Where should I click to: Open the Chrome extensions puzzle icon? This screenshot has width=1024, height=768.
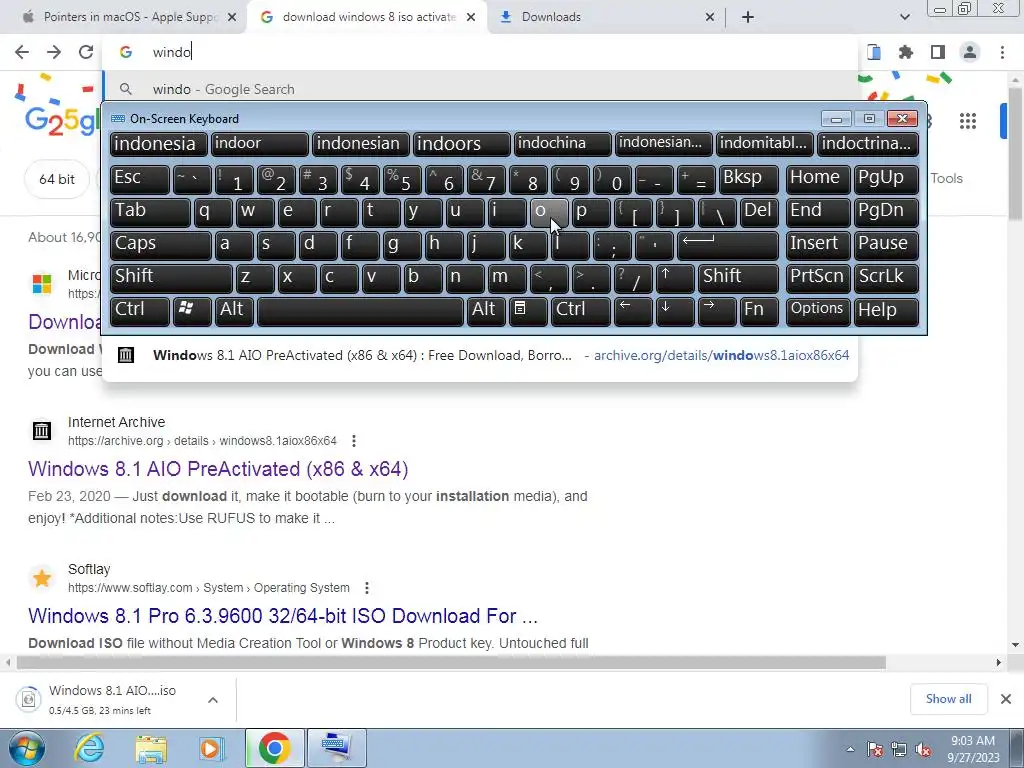point(906,52)
